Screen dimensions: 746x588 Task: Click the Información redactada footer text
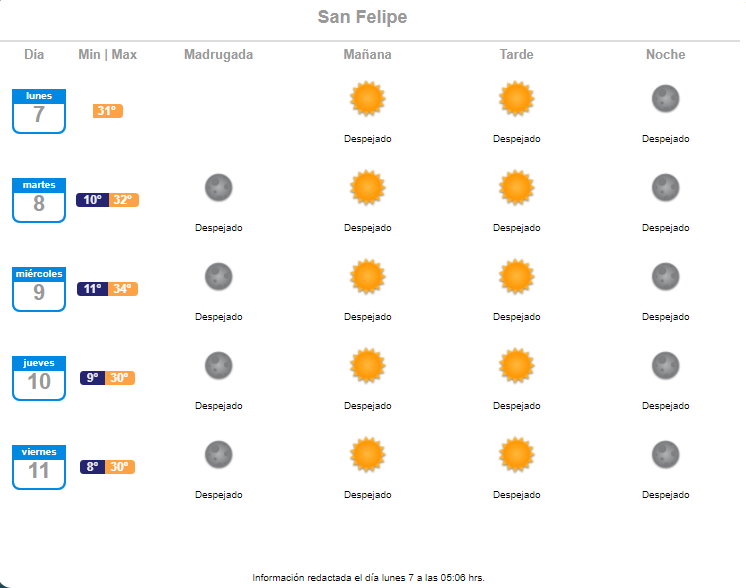tap(368, 578)
